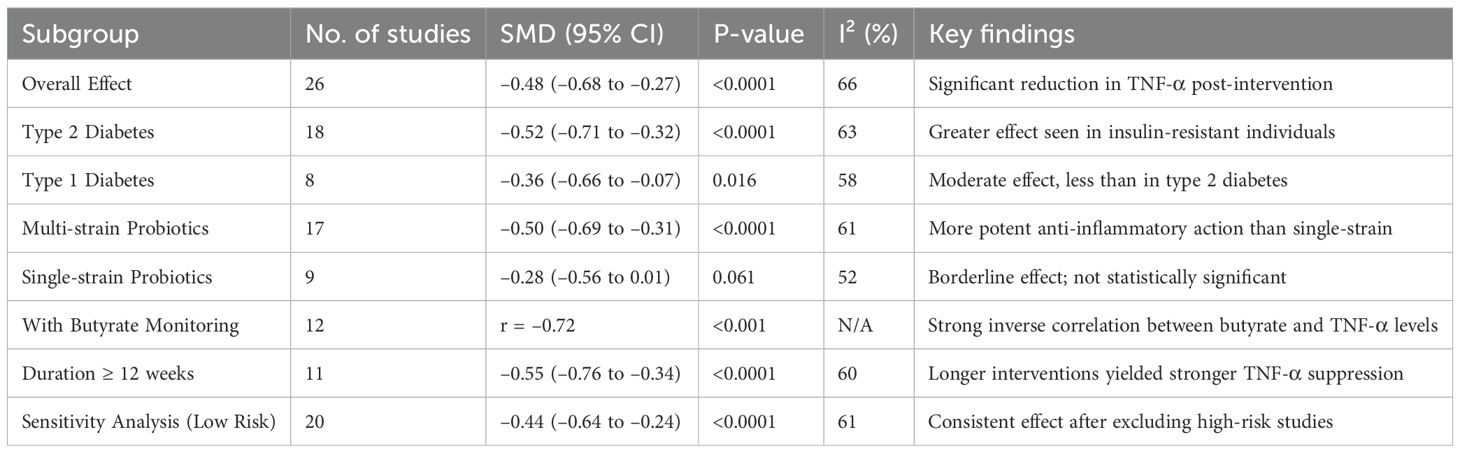Click the −0.48 (−0.68 to −0.27) cell
The width and height of the screenshot is (1460, 453).
click(591, 84)
